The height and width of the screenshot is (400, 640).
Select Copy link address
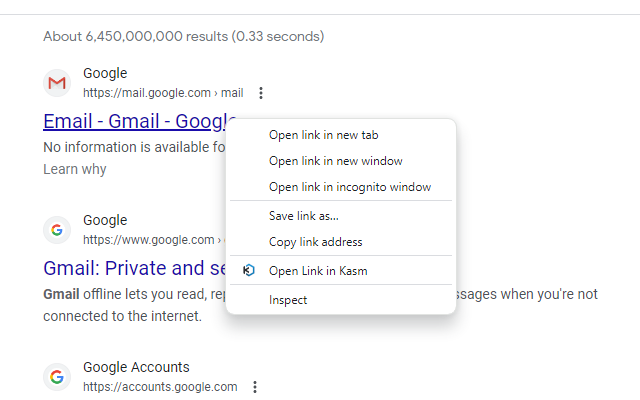tap(315, 242)
